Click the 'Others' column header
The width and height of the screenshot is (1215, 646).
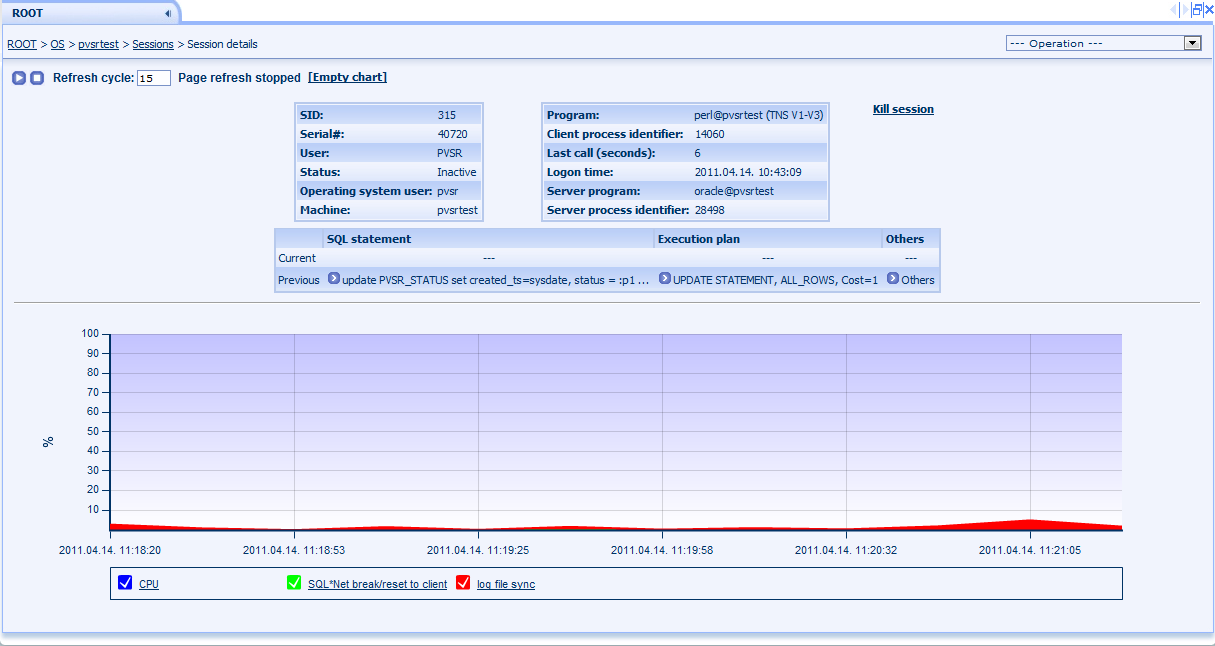pos(905,239)
